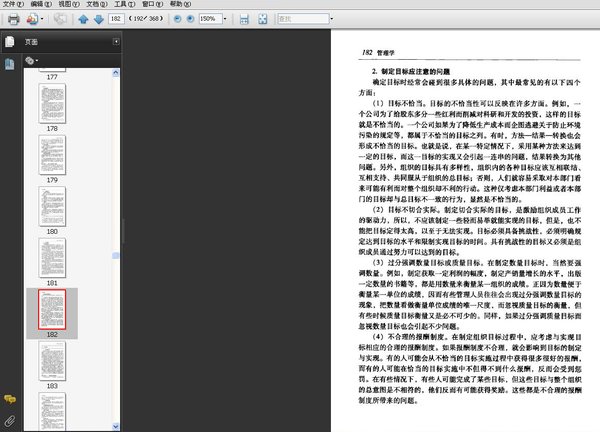
Task: Open the bookmarks panel icon in the sidebar
Action: pyautogui.click(x=10, y=63)
